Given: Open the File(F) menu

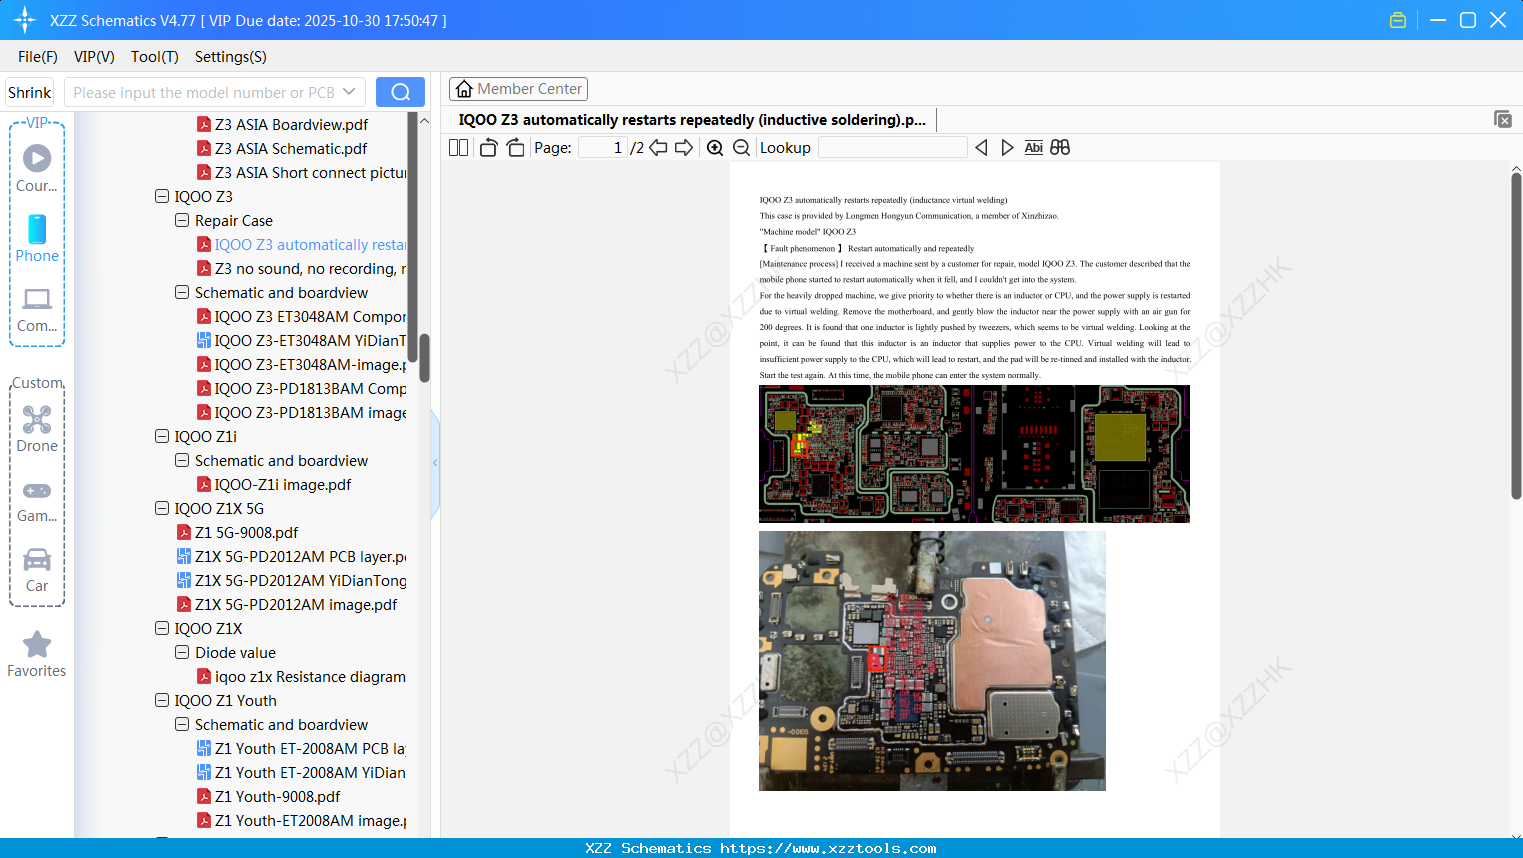Looking at the screenshot, I should tap(38, 56).
